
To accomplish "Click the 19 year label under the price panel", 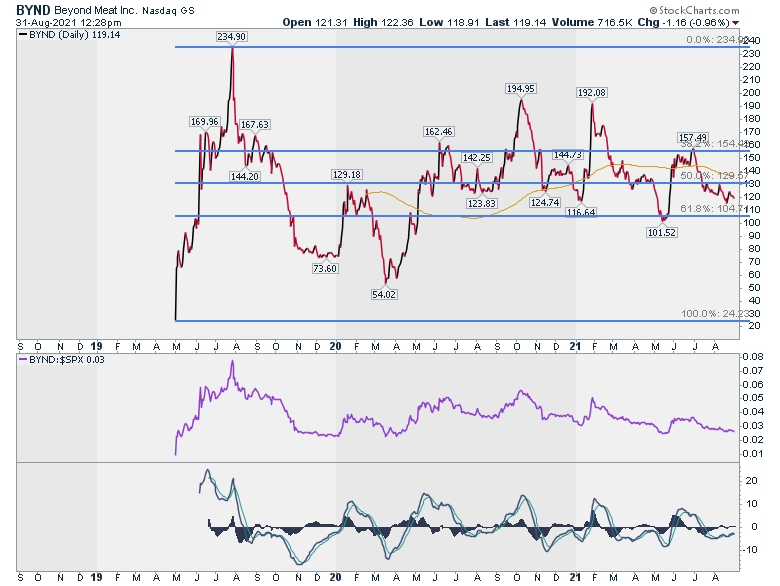I will pyautogui.click(x=97, y=347).
